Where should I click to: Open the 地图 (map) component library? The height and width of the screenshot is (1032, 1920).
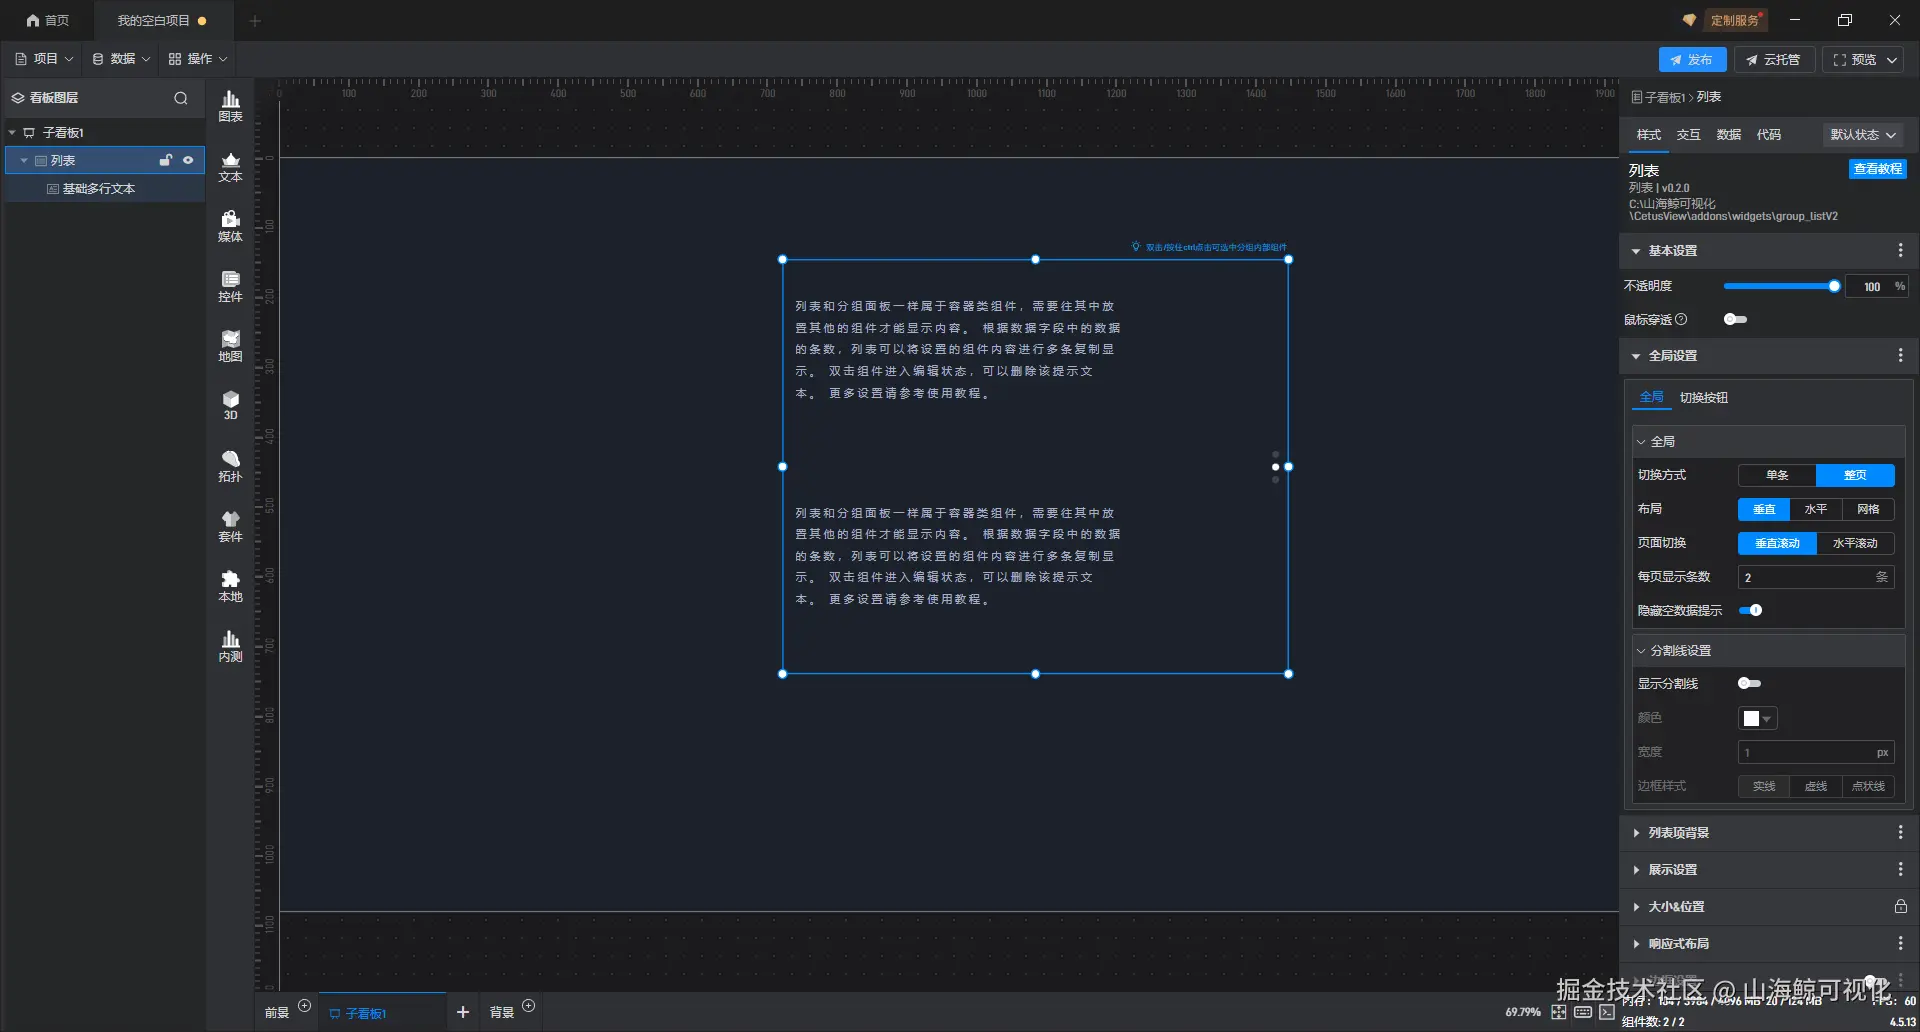coord(230,347)
